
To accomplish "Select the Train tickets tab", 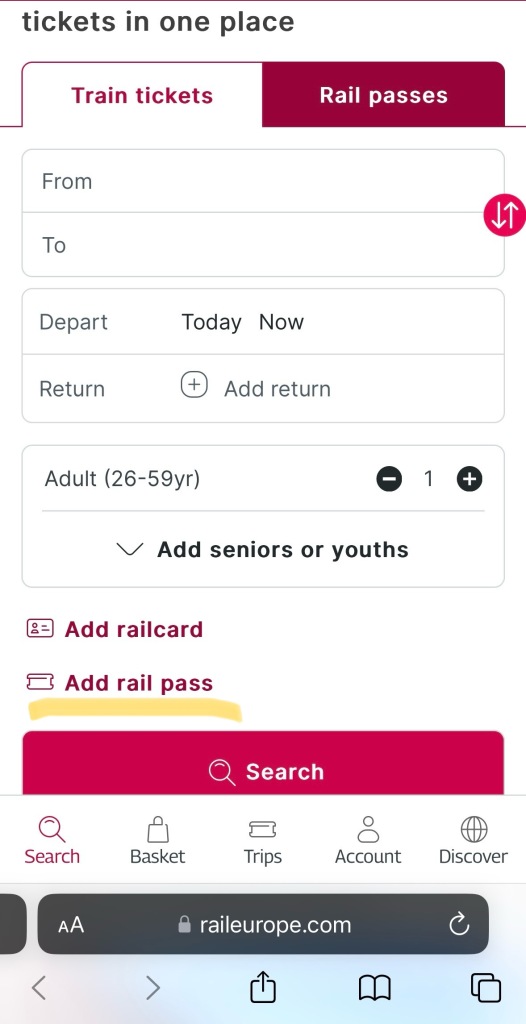I will point(142,95).
